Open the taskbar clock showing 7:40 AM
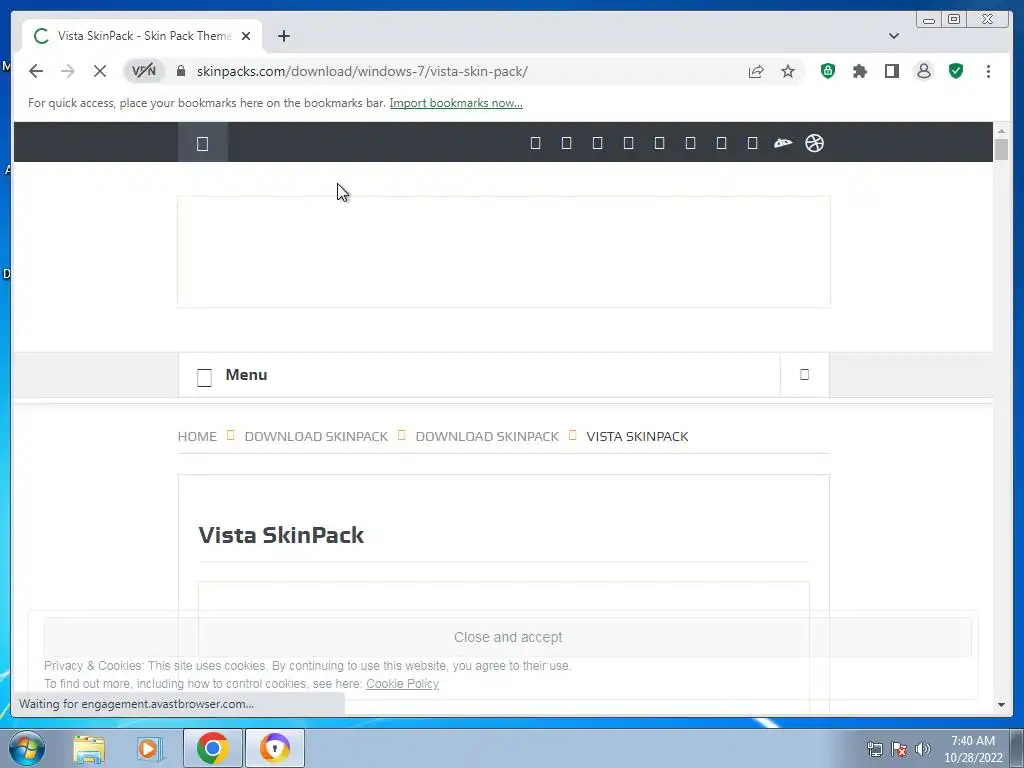Image resolution: width=1024 pixels, height=768 pixels. point(973,749)
